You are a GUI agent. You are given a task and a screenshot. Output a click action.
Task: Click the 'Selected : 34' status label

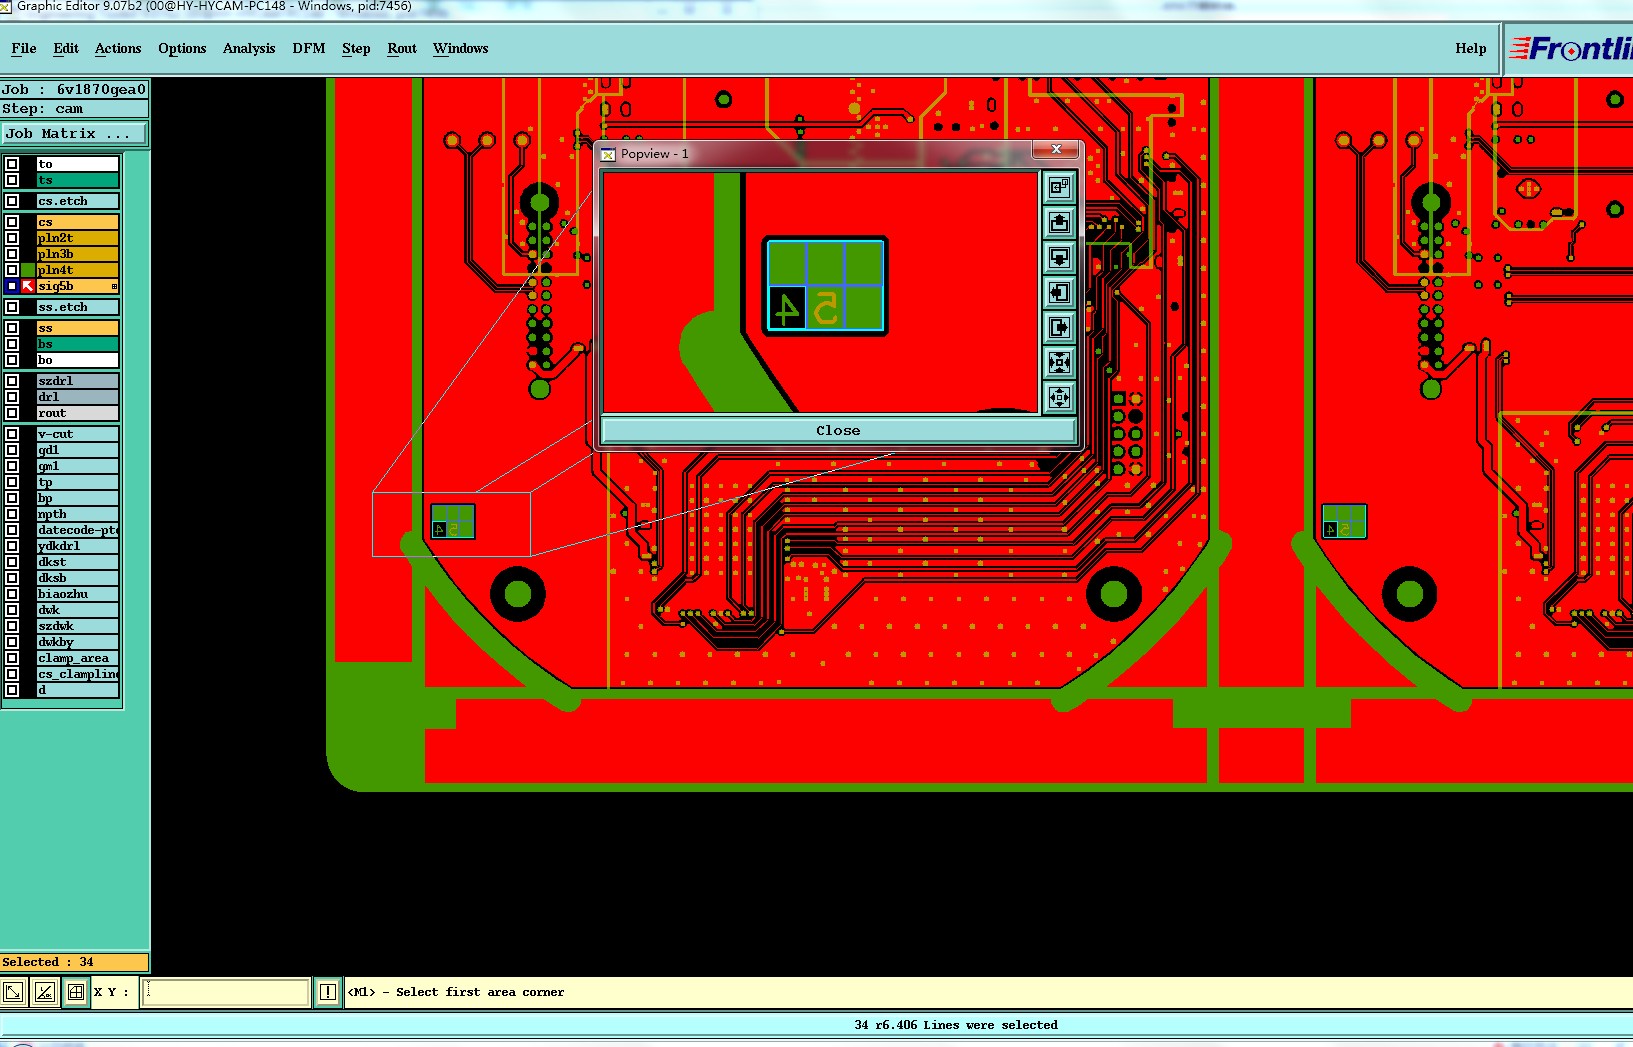coord(74,962)
